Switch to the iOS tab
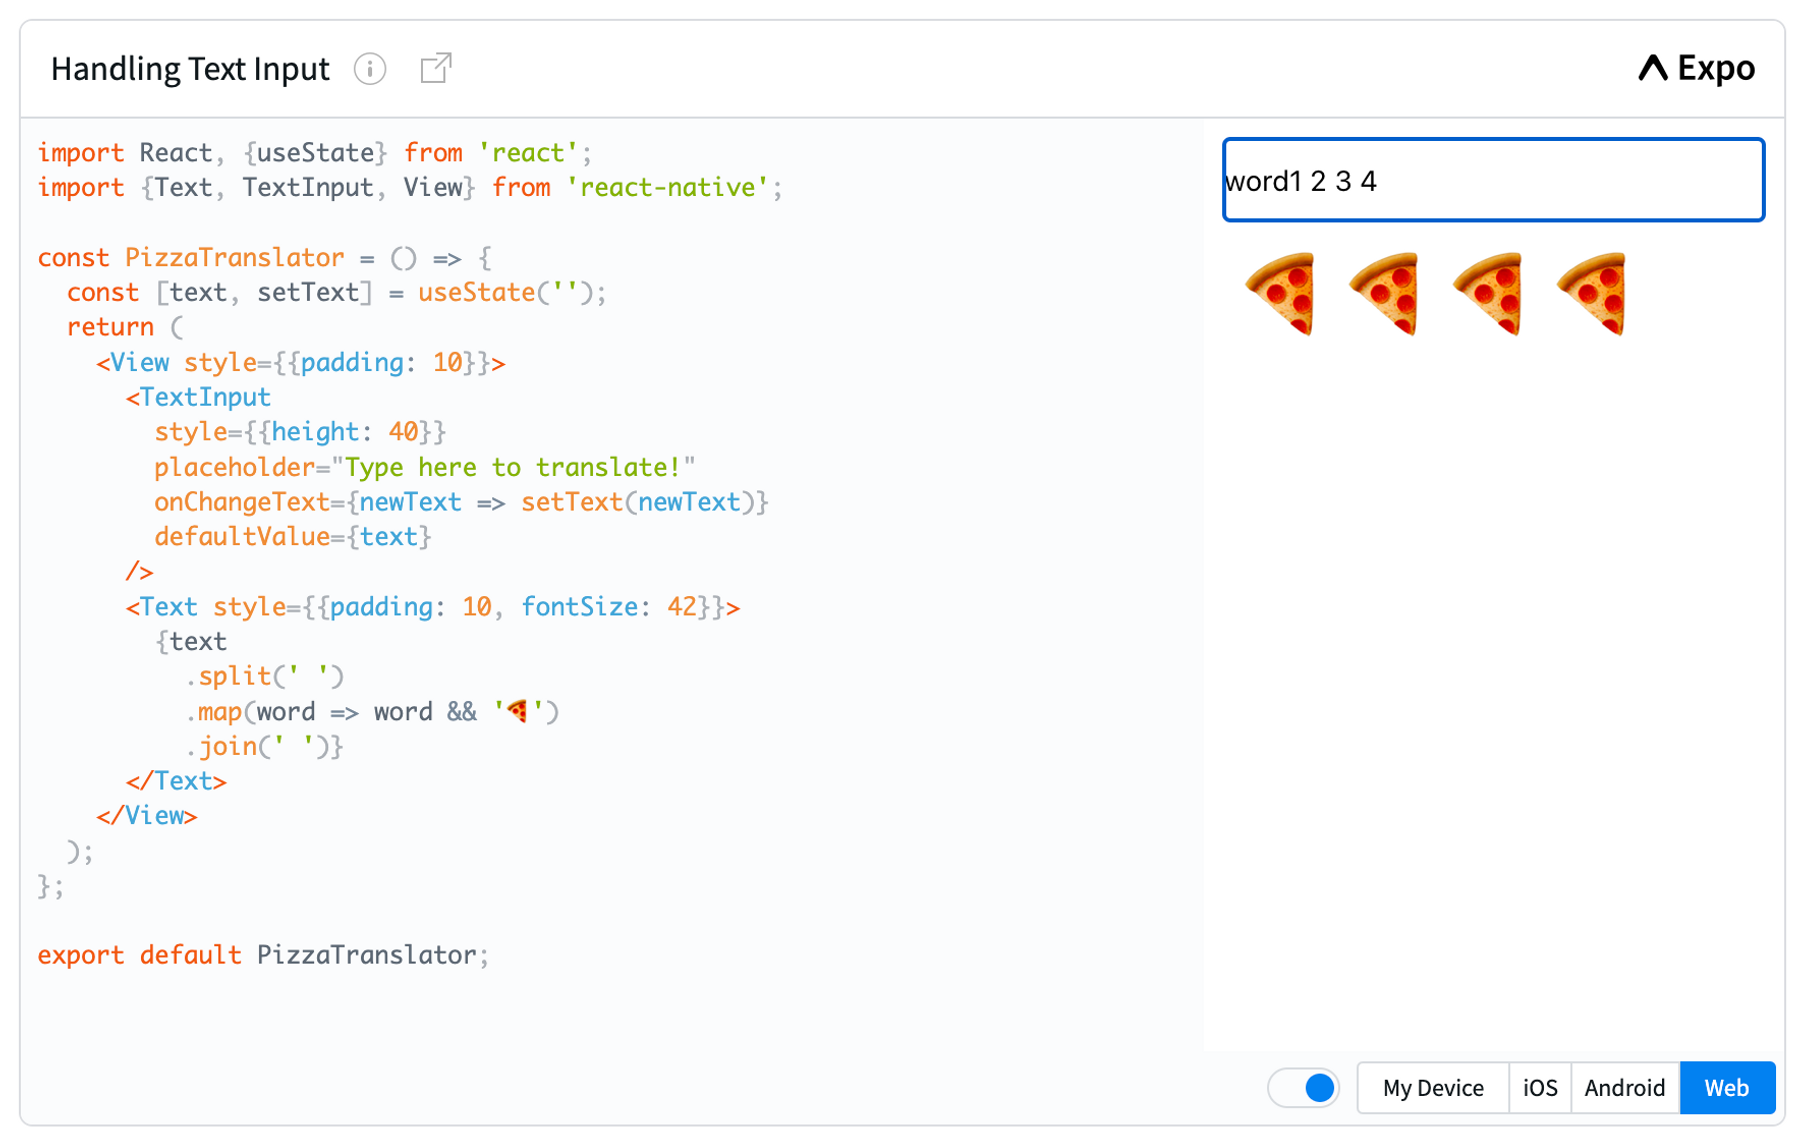 click(x=1539, y=1087)
